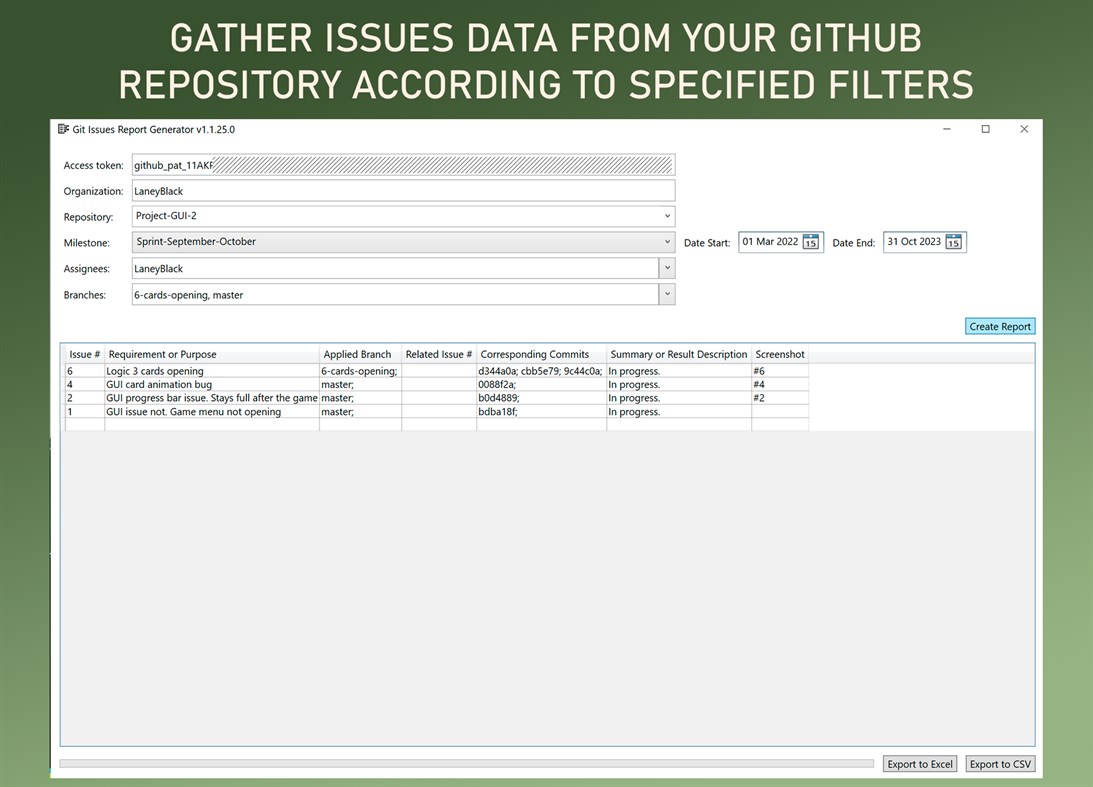The height and width of the screenshot is (787, 1093).
Task: Minimize the Git Issues Report Generator window
Action: (947, 129)
